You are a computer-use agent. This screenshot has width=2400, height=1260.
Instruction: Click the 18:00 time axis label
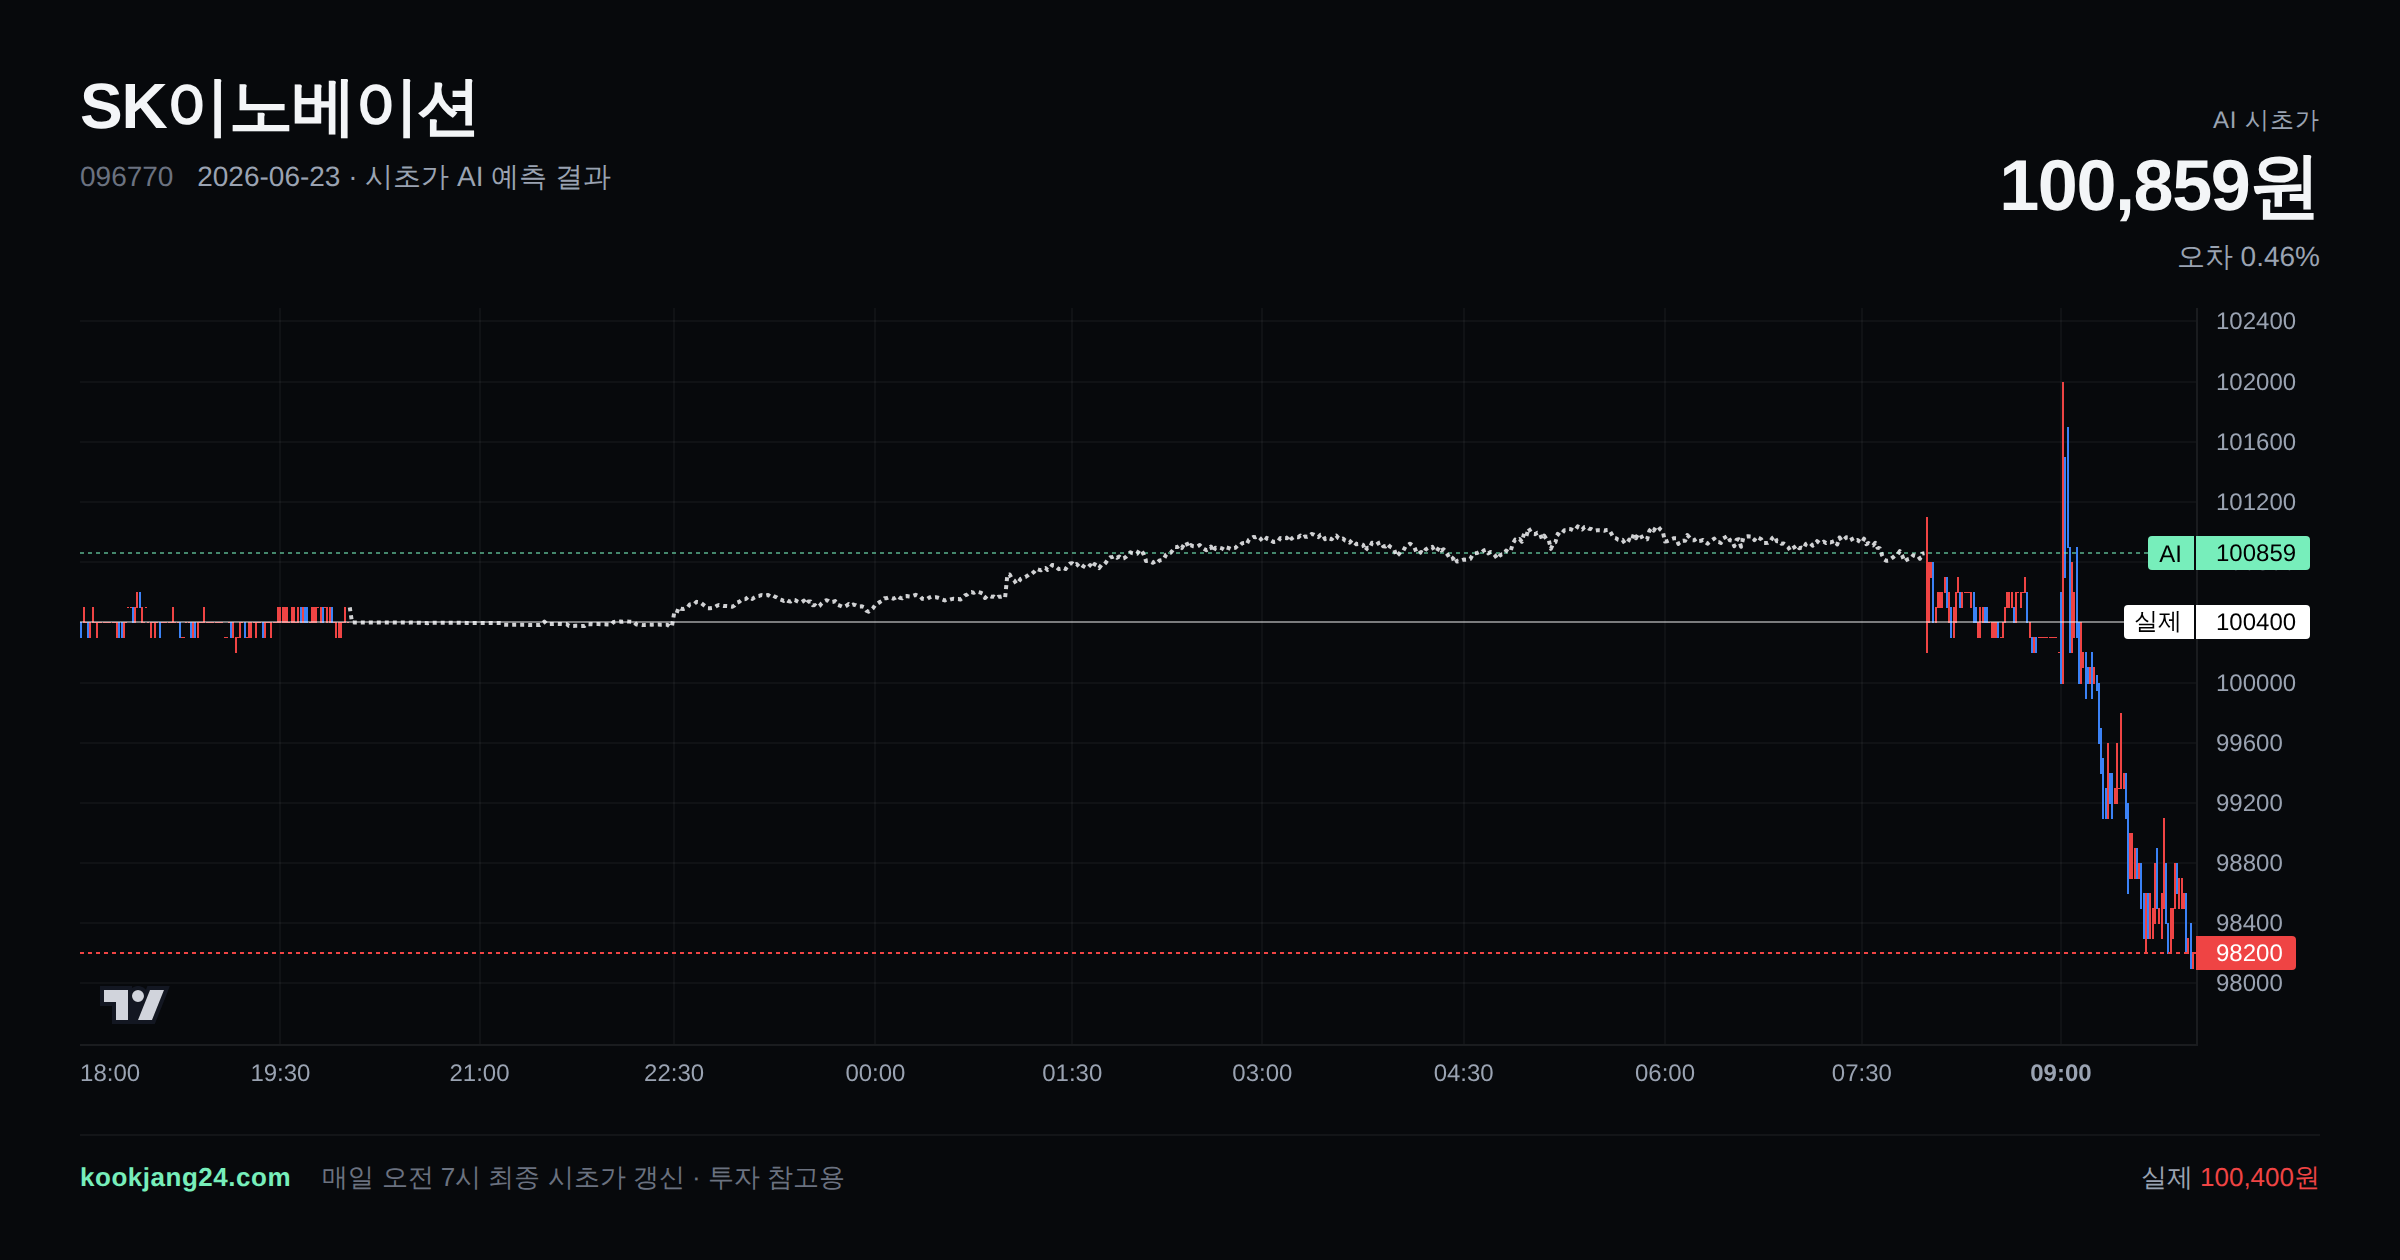pyautogui.click(x=110, y=1073)
